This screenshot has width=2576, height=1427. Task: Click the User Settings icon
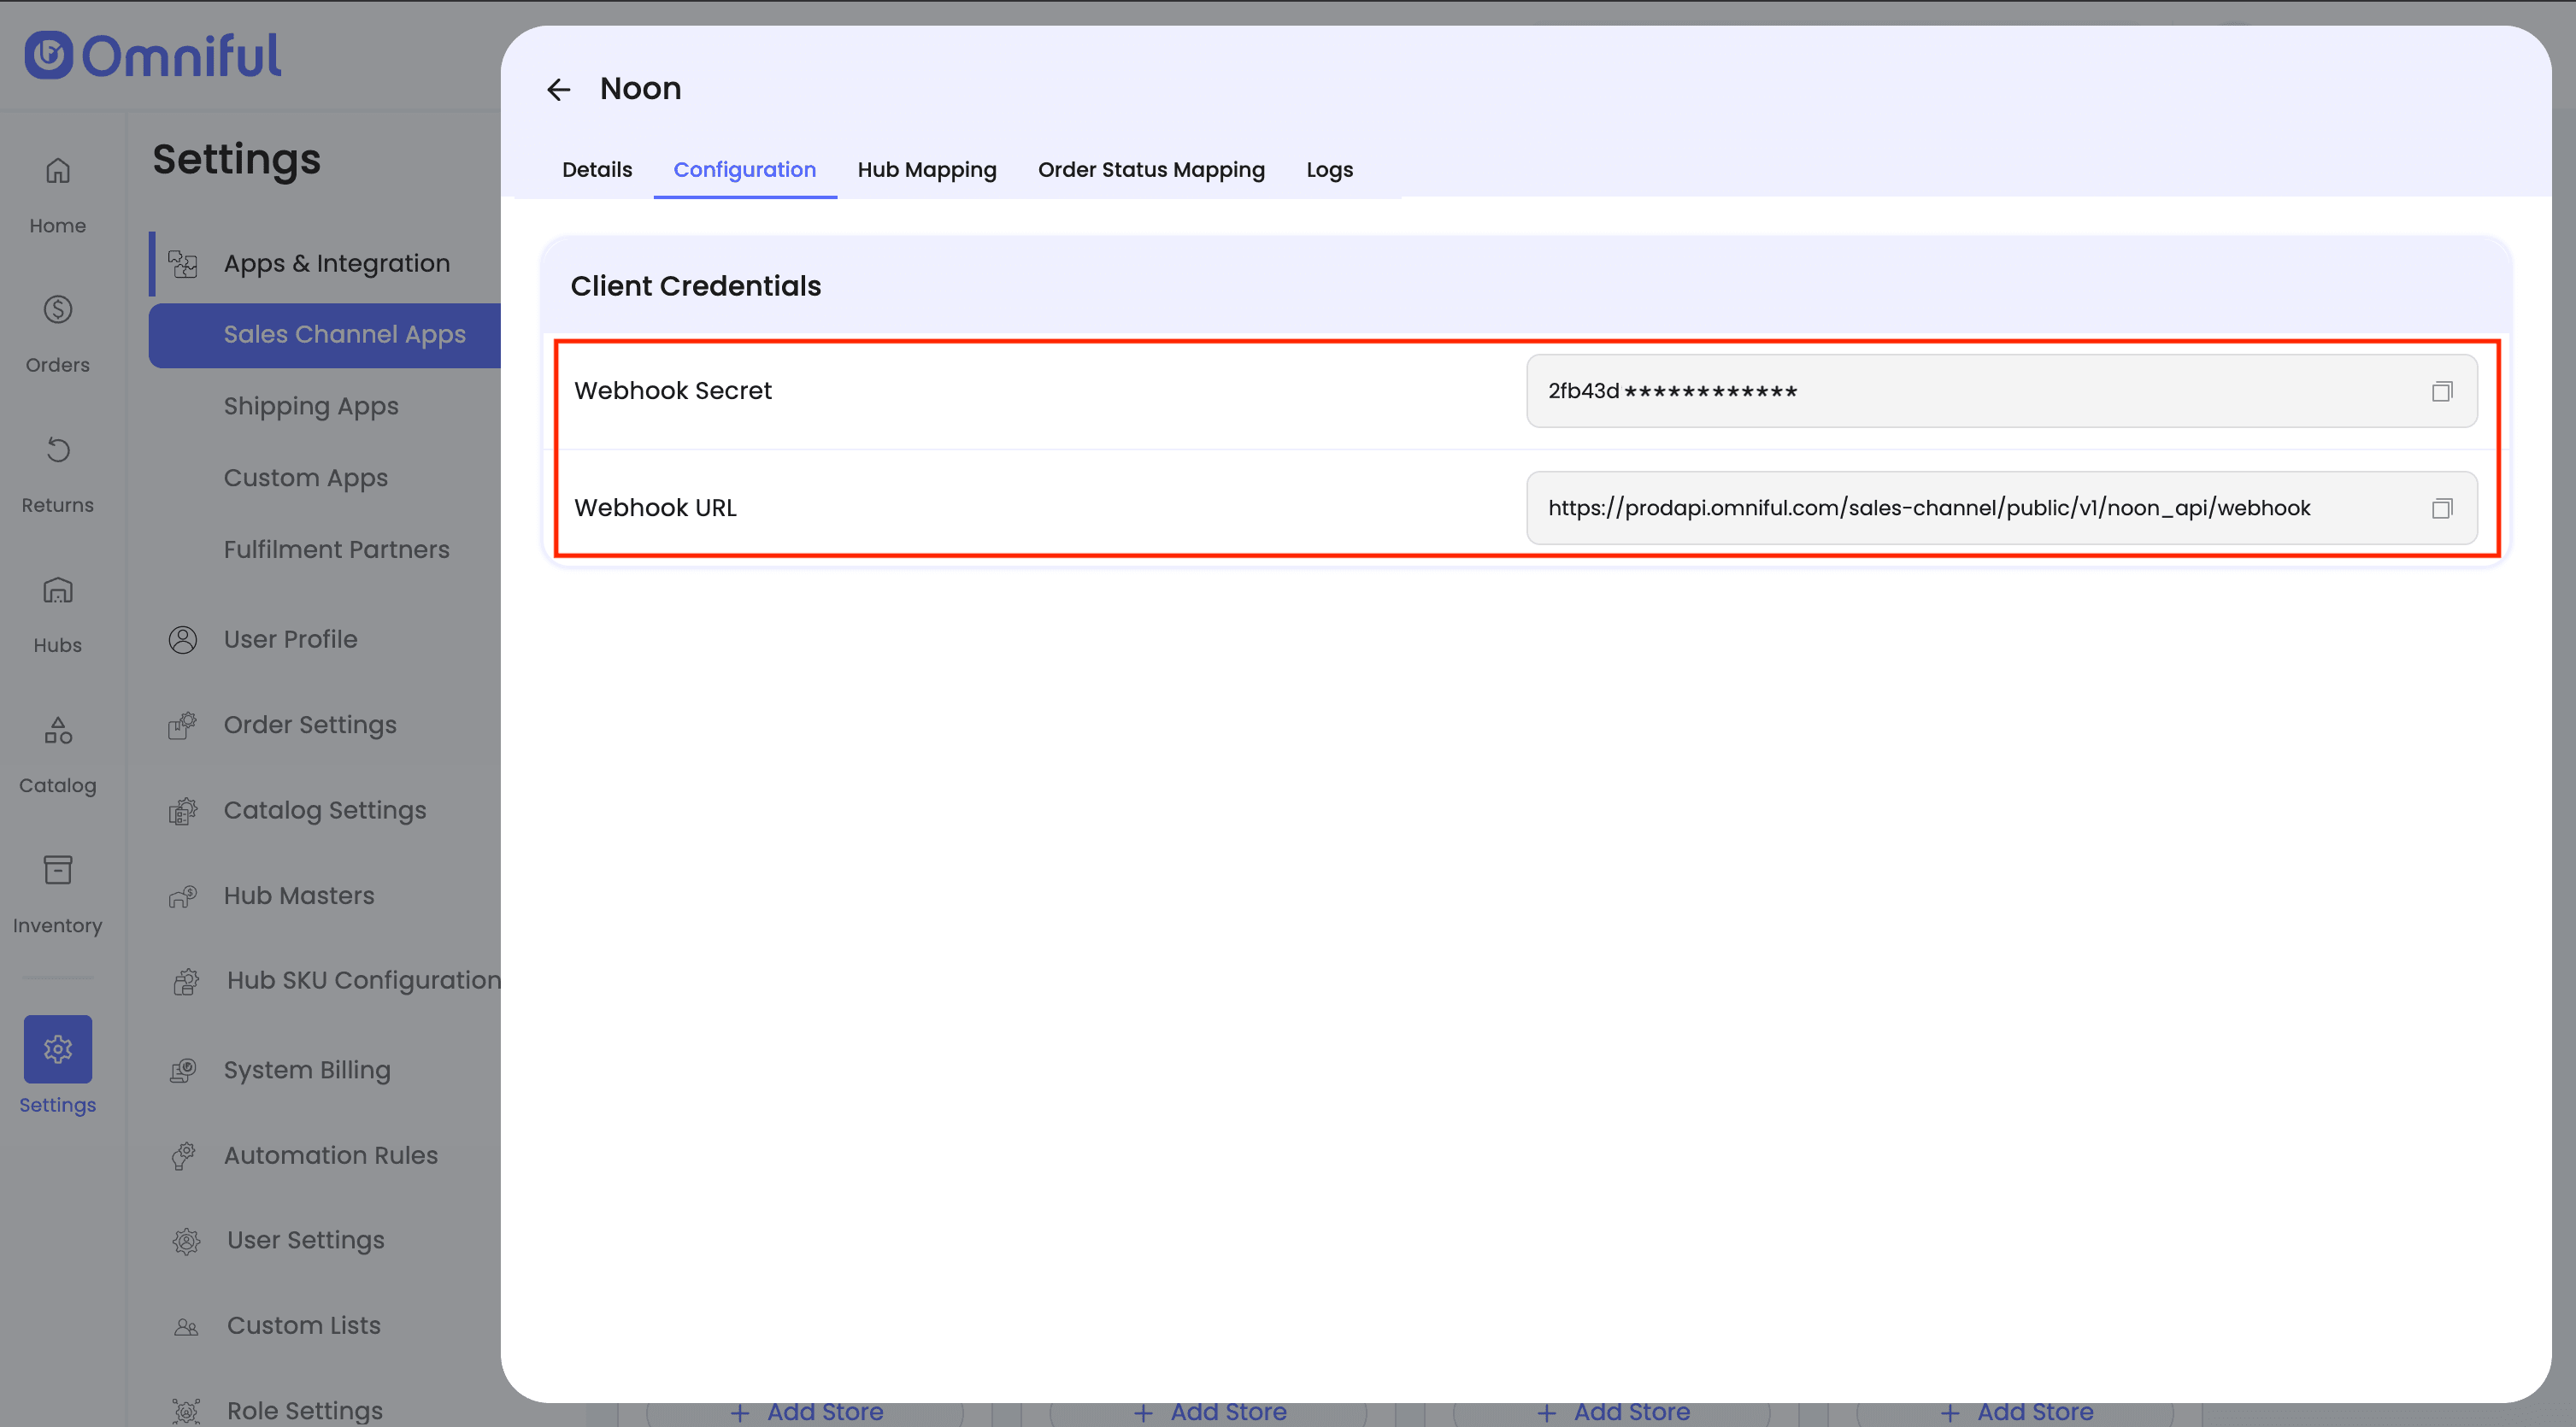(x=186, y=1240)
